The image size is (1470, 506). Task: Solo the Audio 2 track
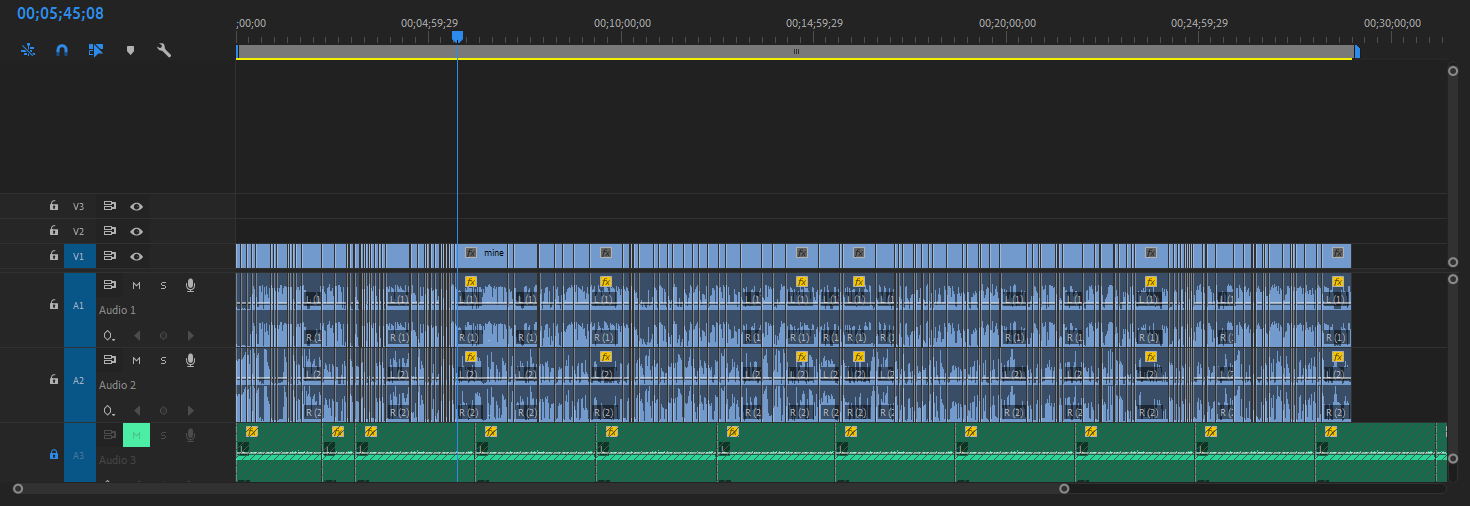(x=163, y=360)
